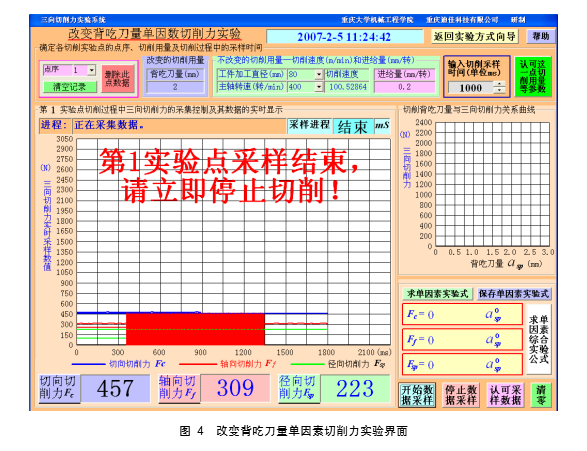Screen dimensions: 587x451
Task: Click 开始数据采样 button
Action: click(417, 395)
